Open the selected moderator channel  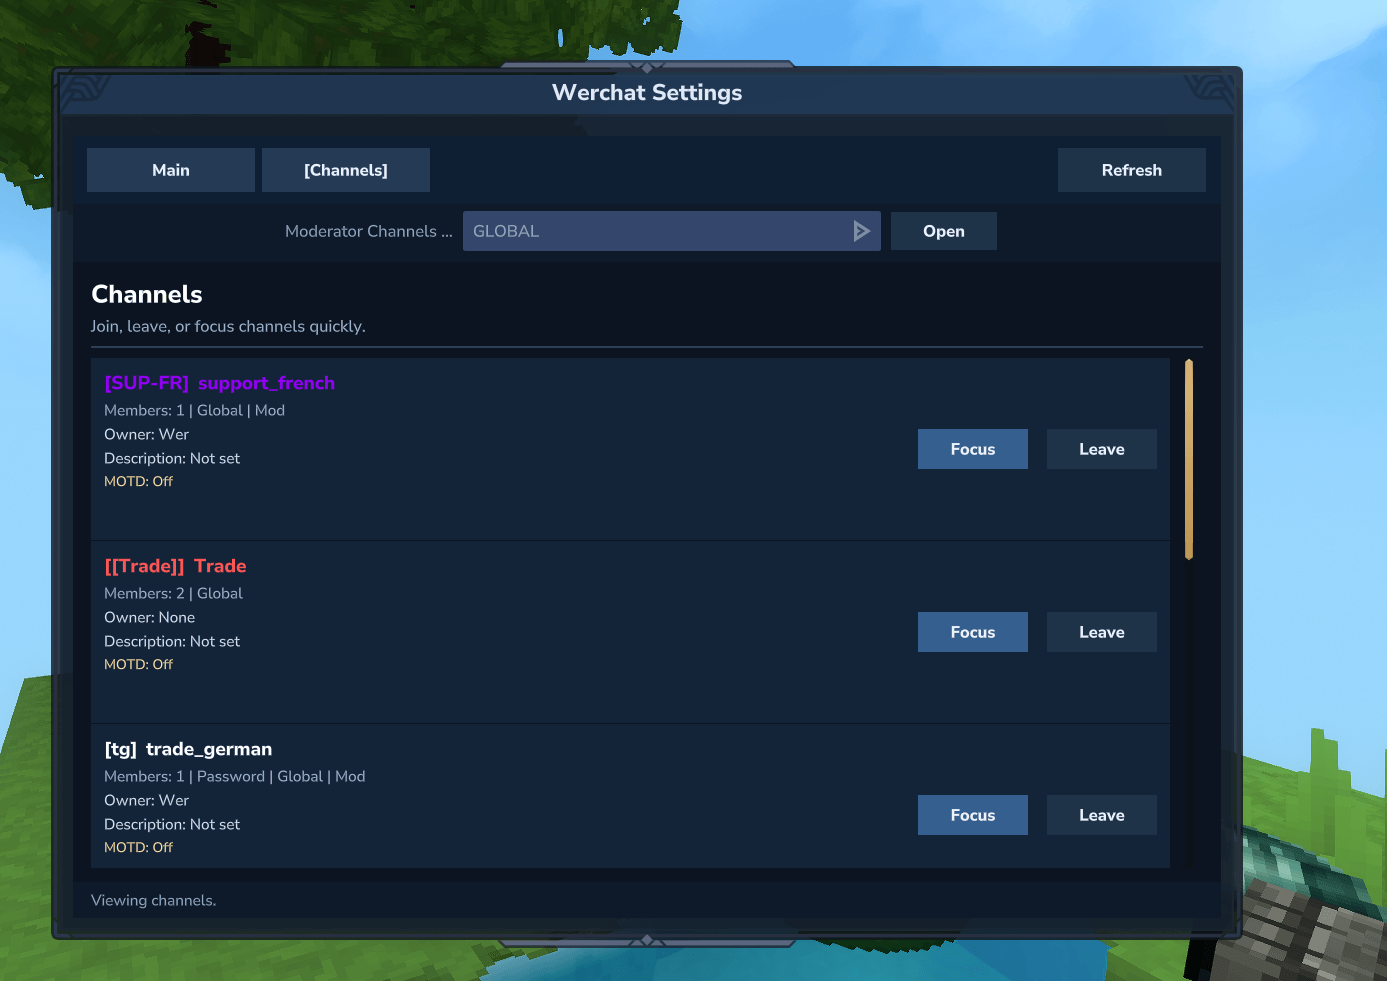[x=943, y=231]
